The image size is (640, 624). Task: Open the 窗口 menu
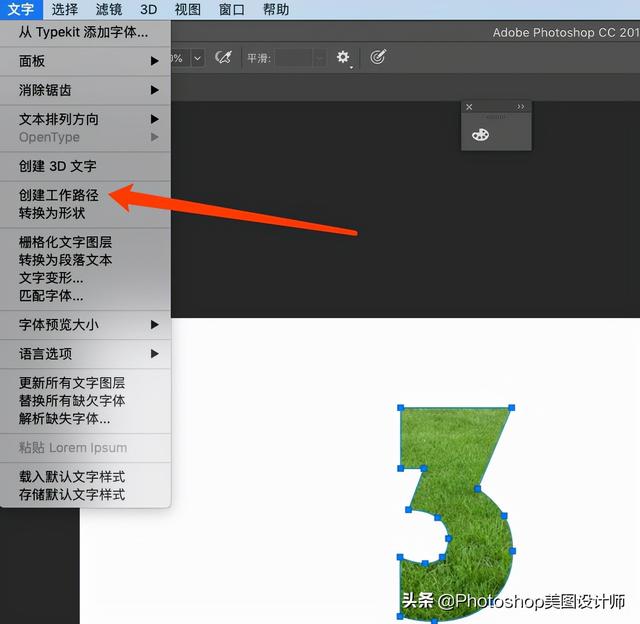pyautogui.click(x=232, y=9)
